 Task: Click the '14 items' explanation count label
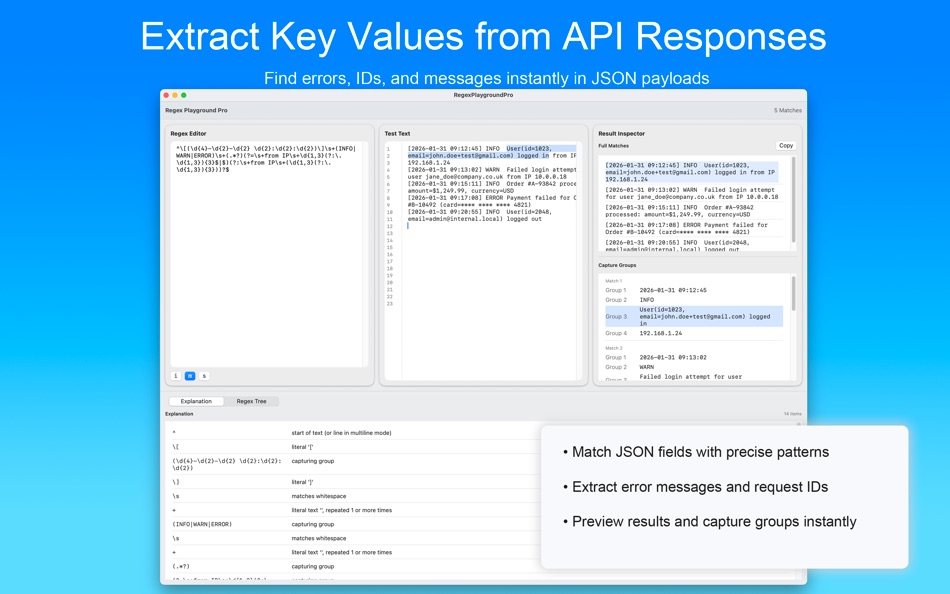[x=792, y=414]
